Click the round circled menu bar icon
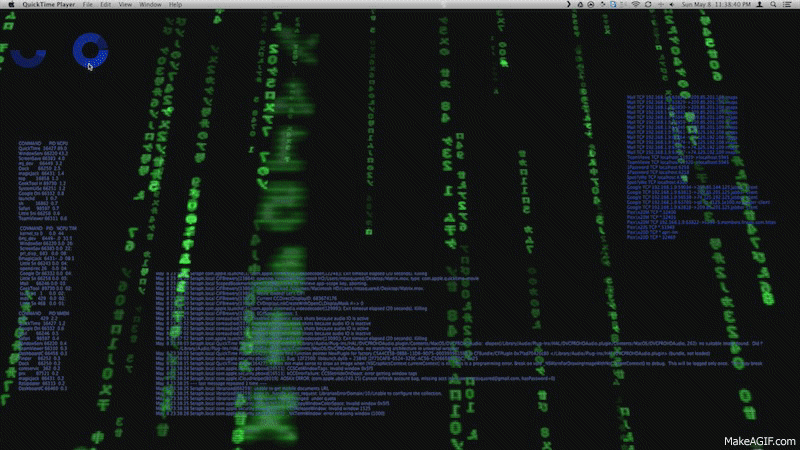This screenshot has width=800, height=450. 591,5
